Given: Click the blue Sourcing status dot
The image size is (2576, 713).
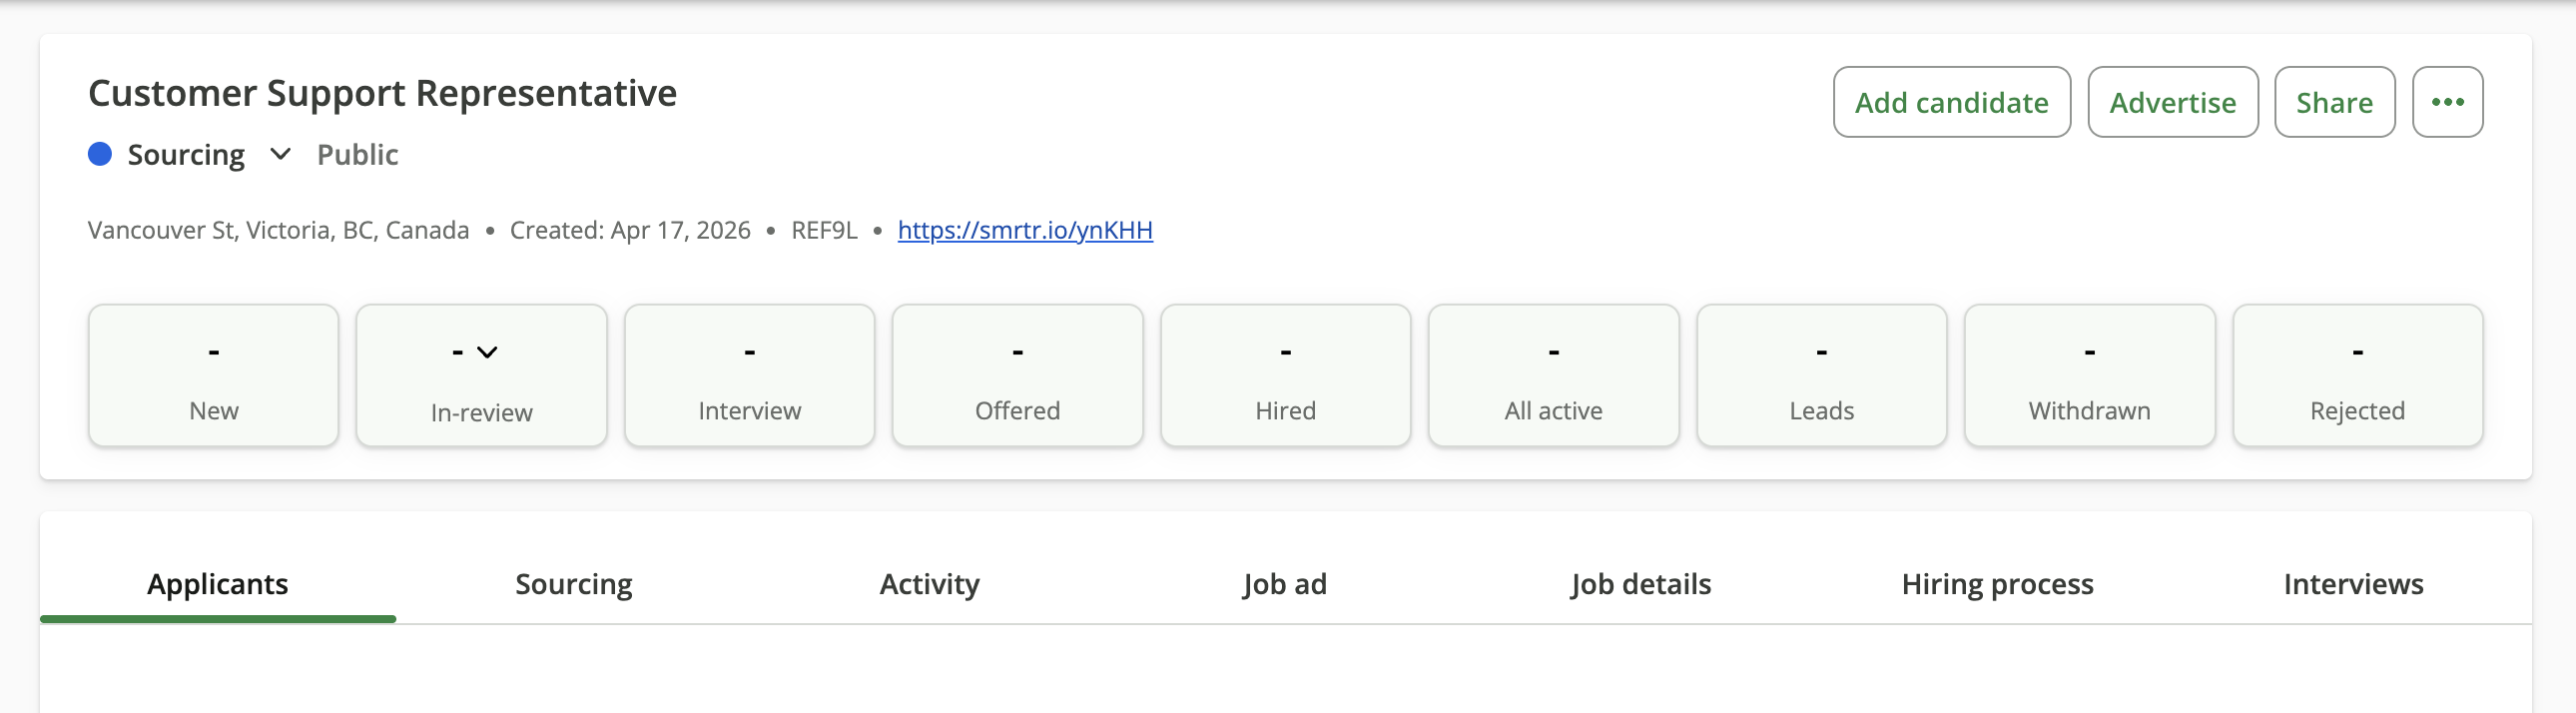Looking at the screenshot, I should click(100, 154).
